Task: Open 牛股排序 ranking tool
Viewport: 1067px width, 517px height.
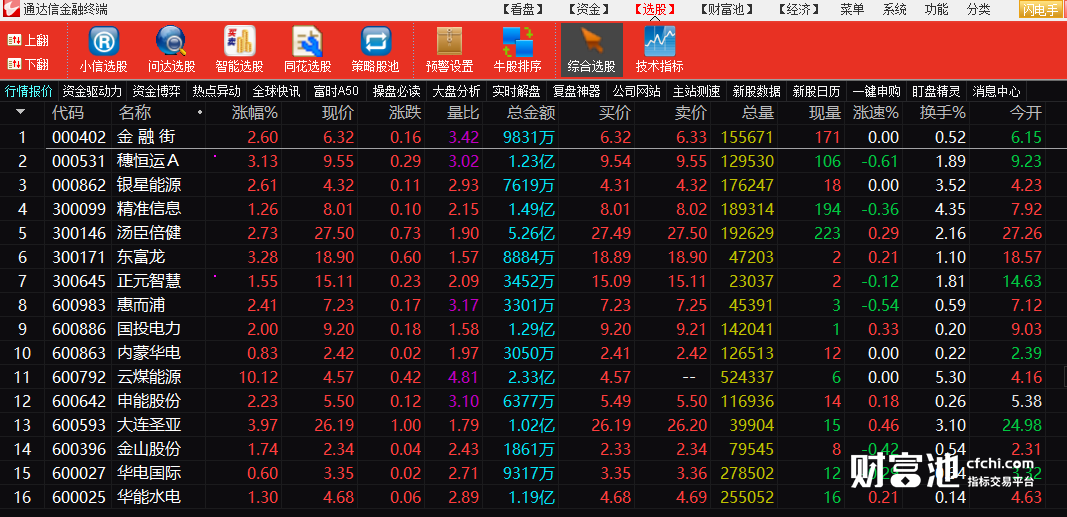Action: (518, 49)
